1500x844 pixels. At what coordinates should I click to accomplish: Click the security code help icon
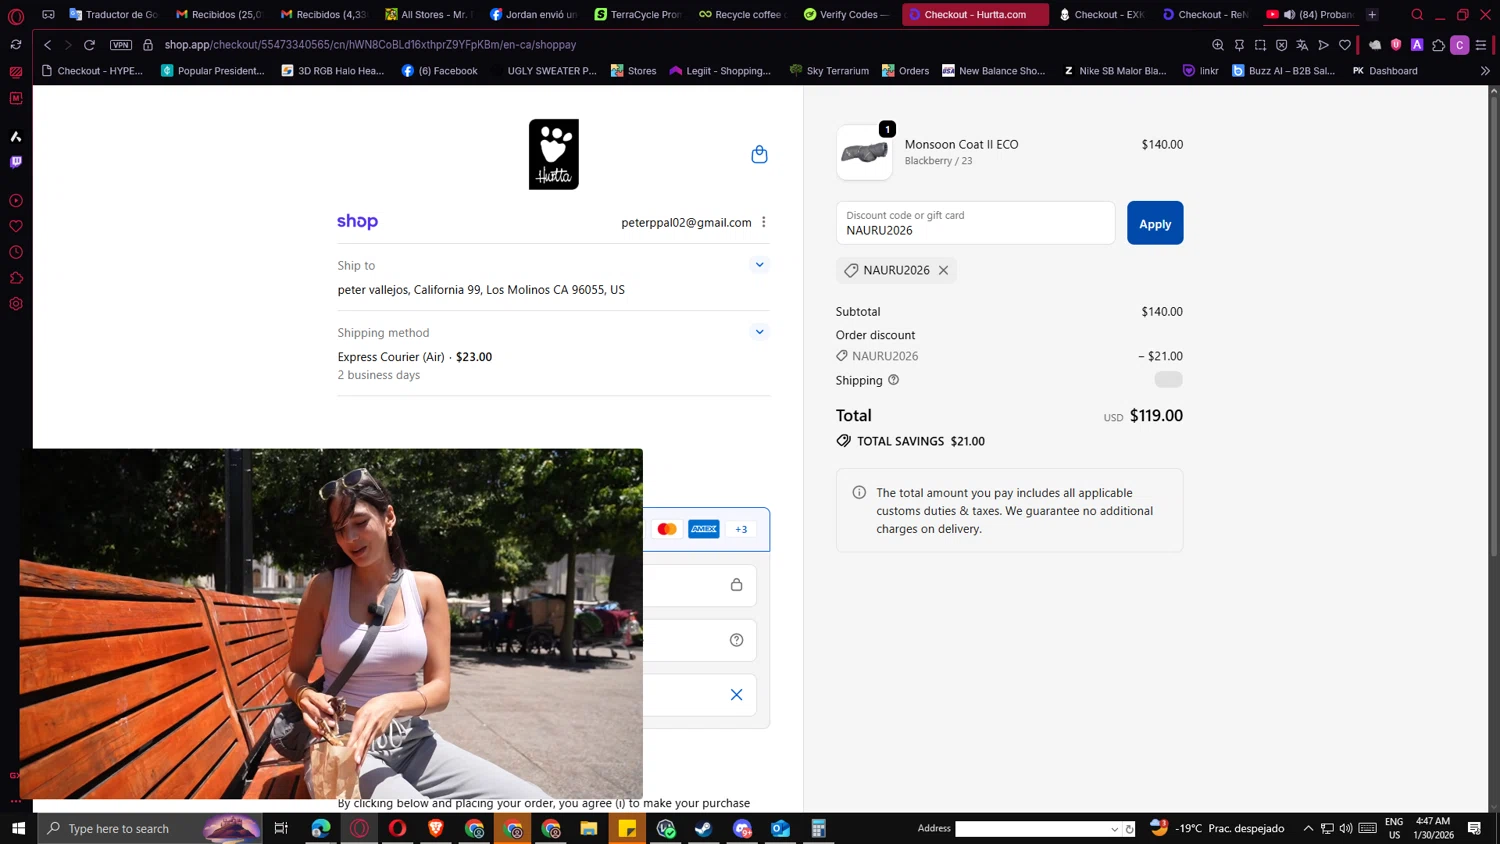tap(736, 640)
